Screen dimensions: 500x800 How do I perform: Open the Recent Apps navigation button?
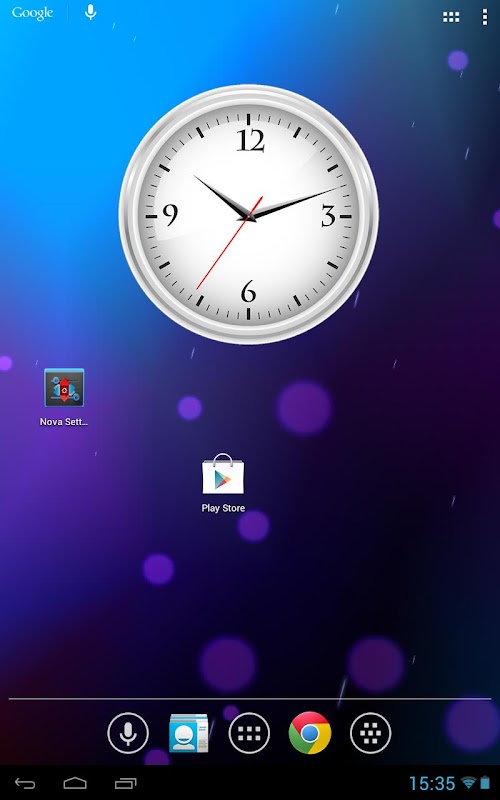pos(126,783)
